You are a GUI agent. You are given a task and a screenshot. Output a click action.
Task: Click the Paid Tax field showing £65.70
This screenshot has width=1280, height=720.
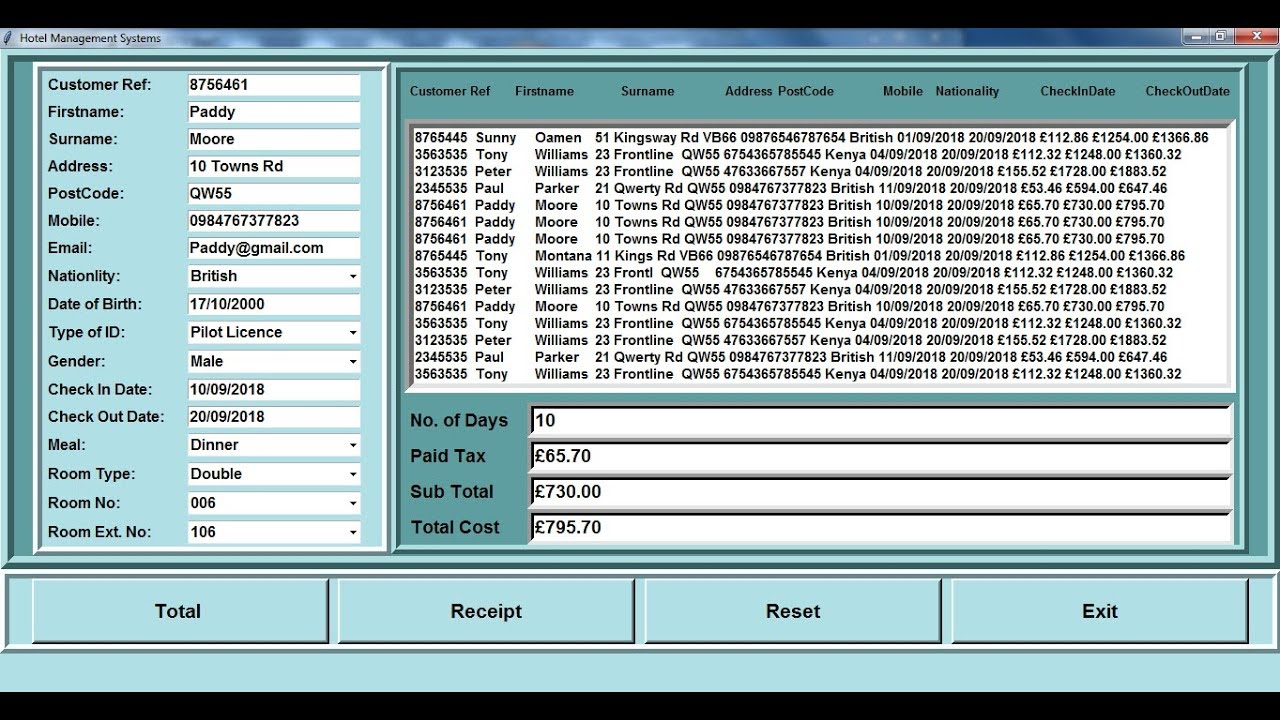(x=881, y=456)
